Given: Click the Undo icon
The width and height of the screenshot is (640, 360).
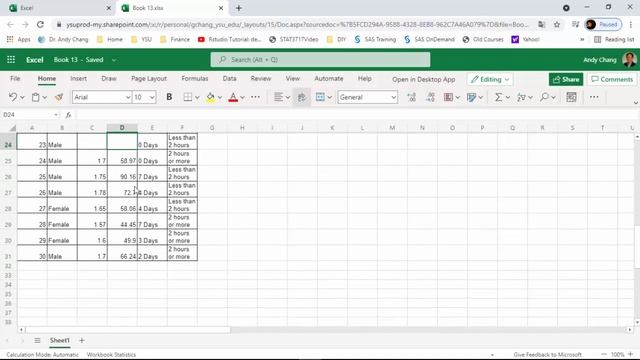Looking at the screenshot, I should 13,97.
